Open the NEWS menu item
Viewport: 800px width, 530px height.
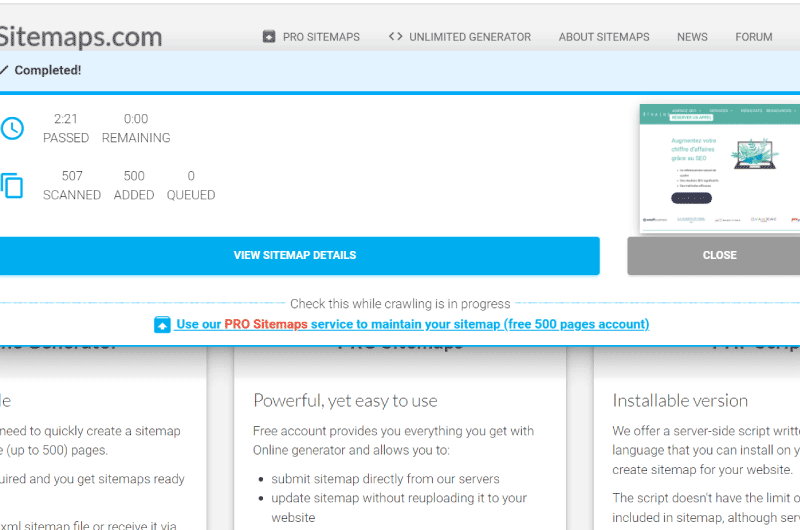[692, 37]
